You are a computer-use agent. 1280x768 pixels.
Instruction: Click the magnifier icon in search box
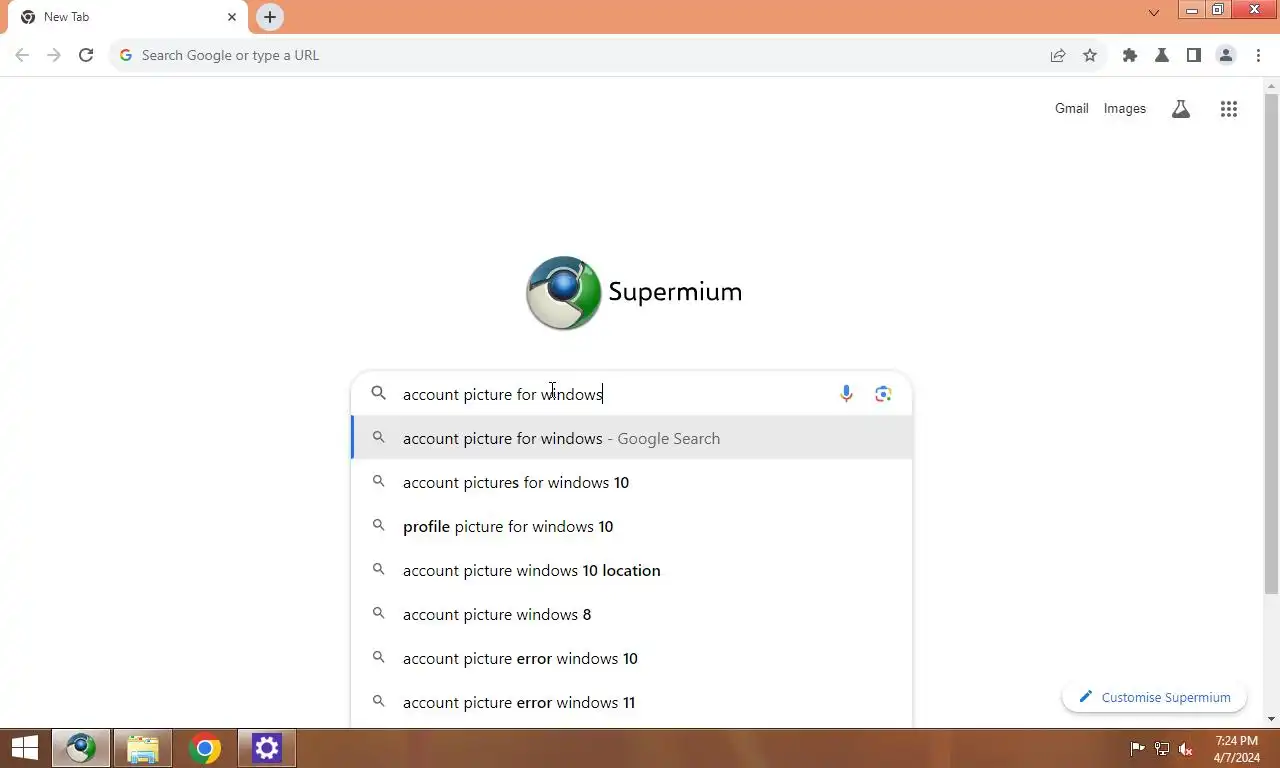[379, 394]
